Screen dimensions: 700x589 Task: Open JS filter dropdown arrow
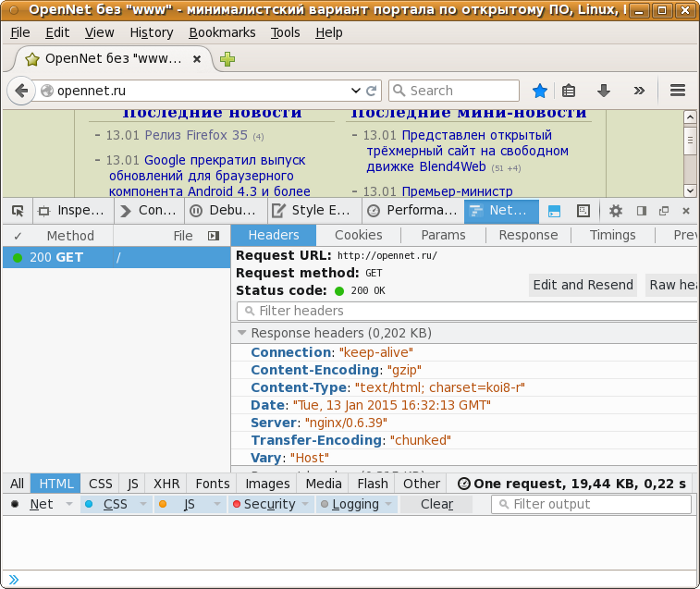217,504
